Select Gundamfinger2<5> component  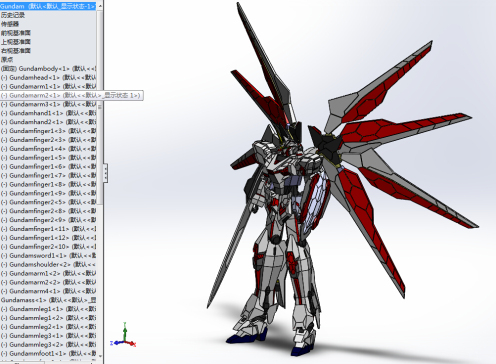click(x=48, y=202)
